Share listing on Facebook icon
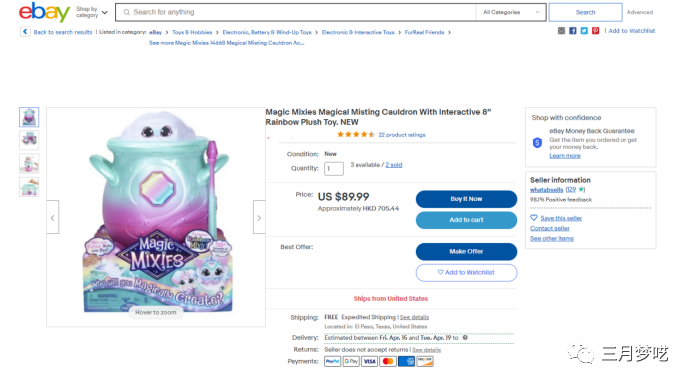Image resolution: width=691 pixels, height=384 pixels. (572, 31)
